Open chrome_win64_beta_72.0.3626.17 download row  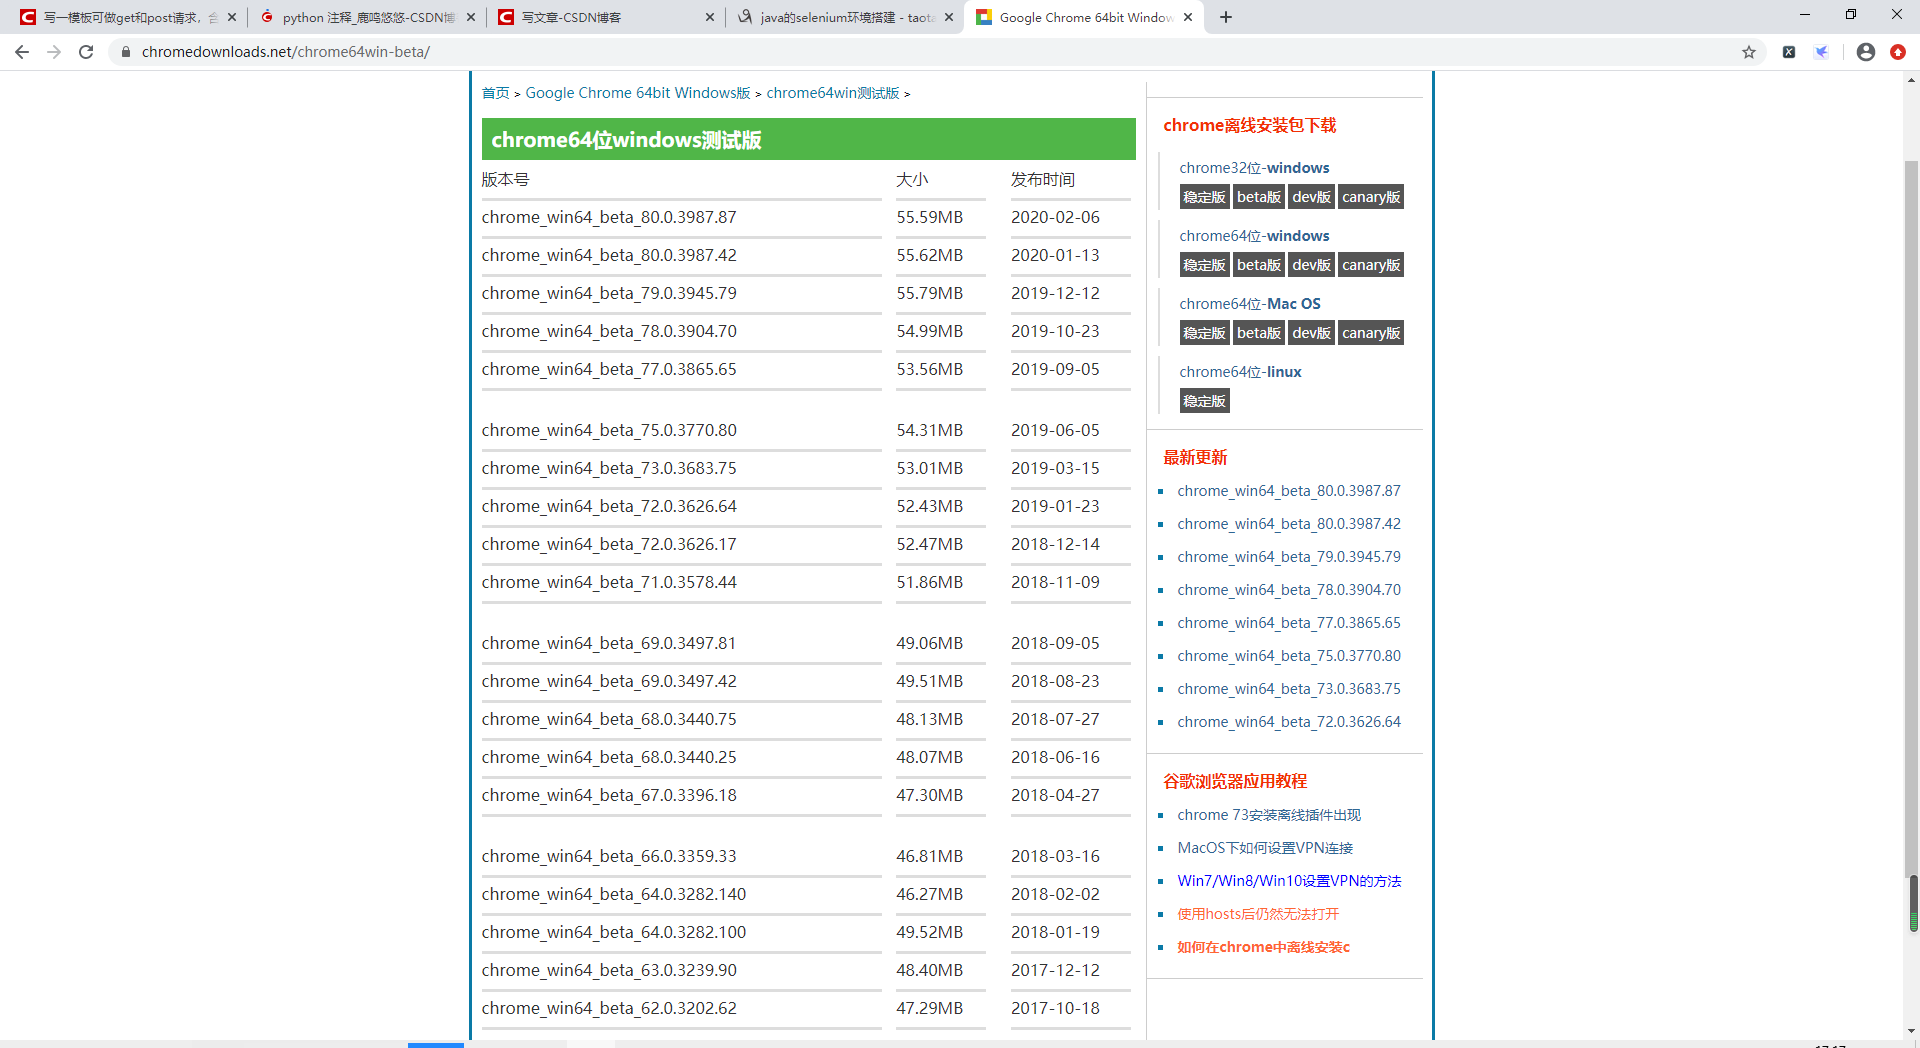(x=609, y=544)
